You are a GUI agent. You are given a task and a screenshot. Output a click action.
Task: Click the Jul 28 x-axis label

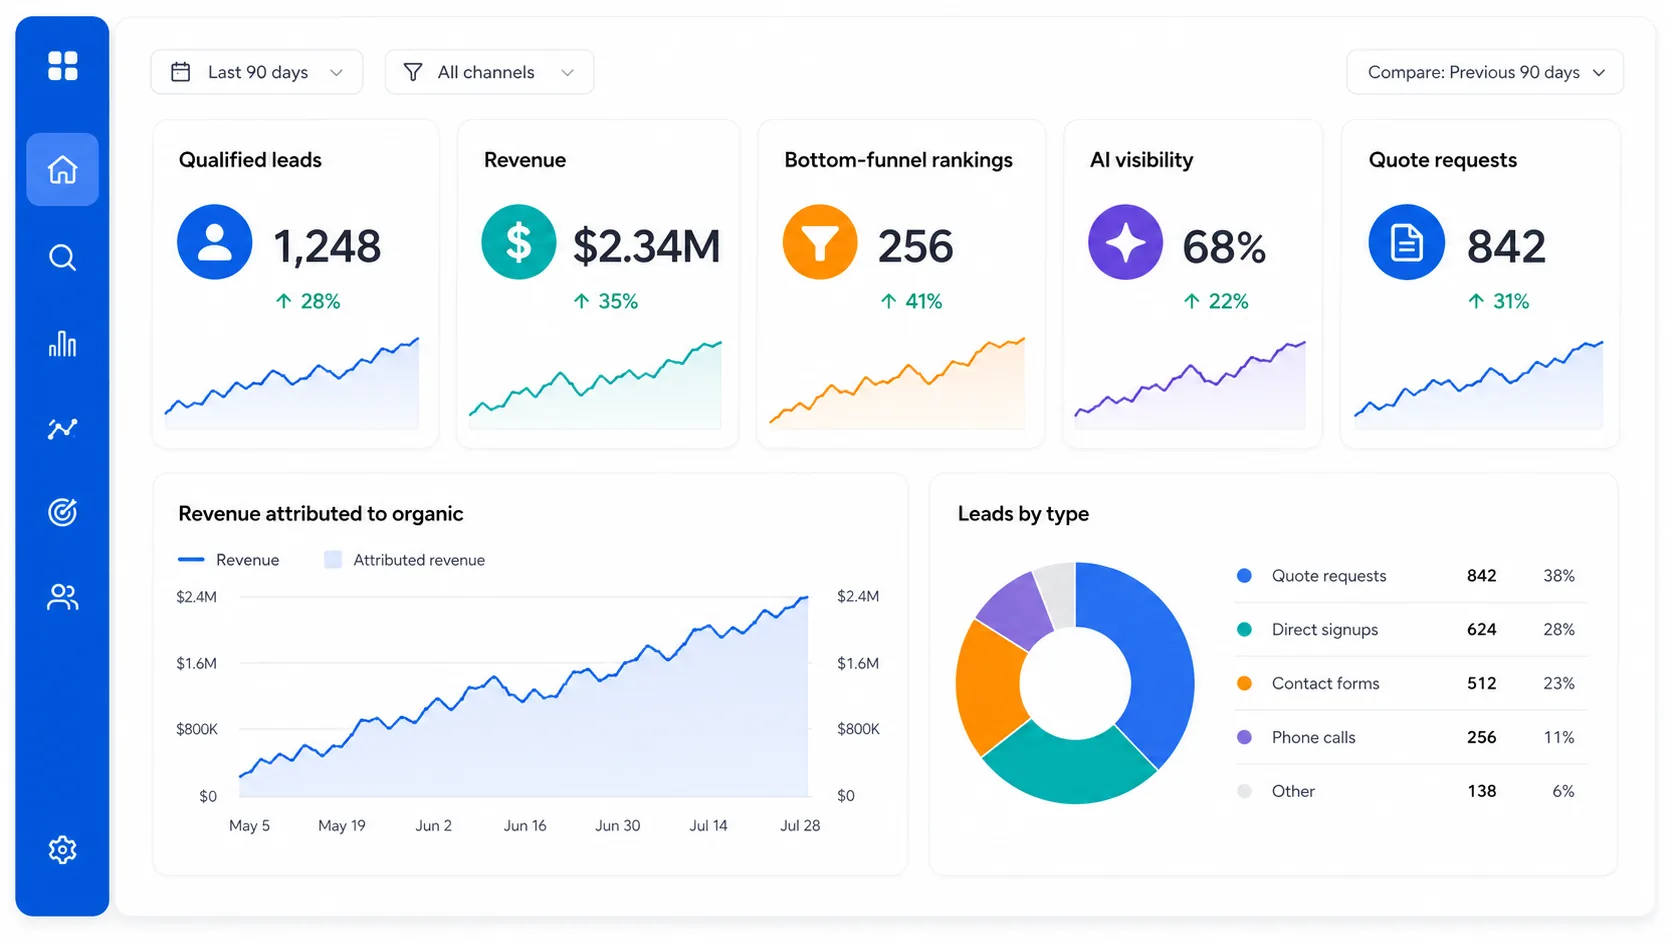[x=800, y=826]
